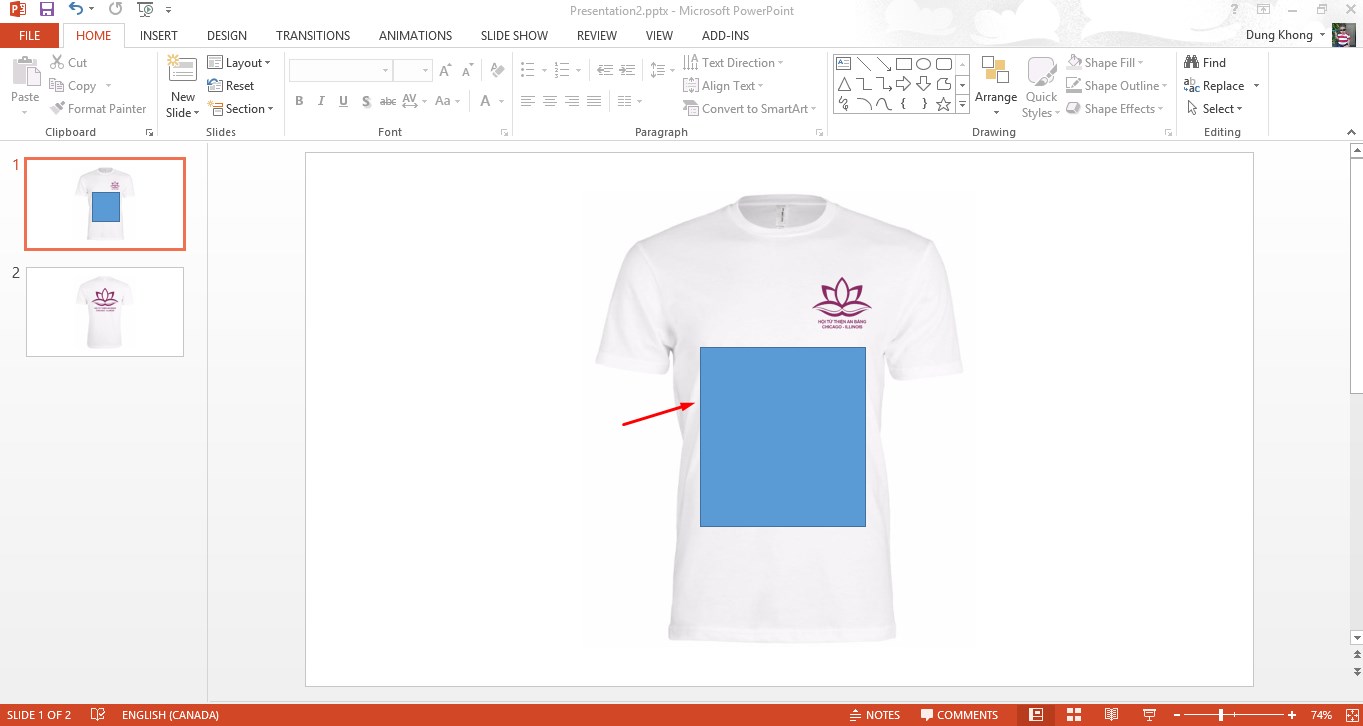Open the Align Text dropdown

point(723,85)
